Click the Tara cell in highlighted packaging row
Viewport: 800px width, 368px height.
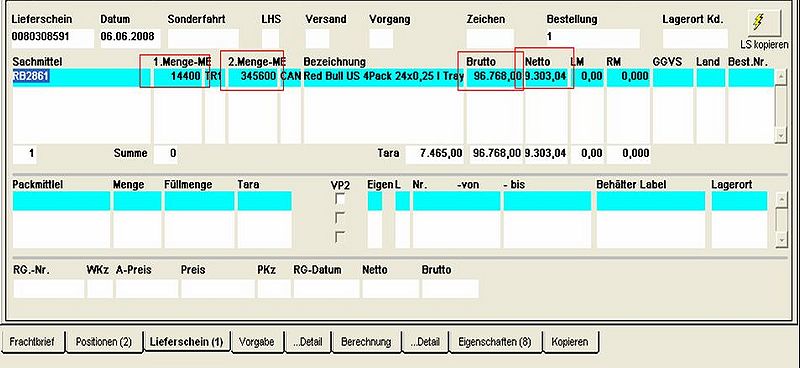pos(264,201)
